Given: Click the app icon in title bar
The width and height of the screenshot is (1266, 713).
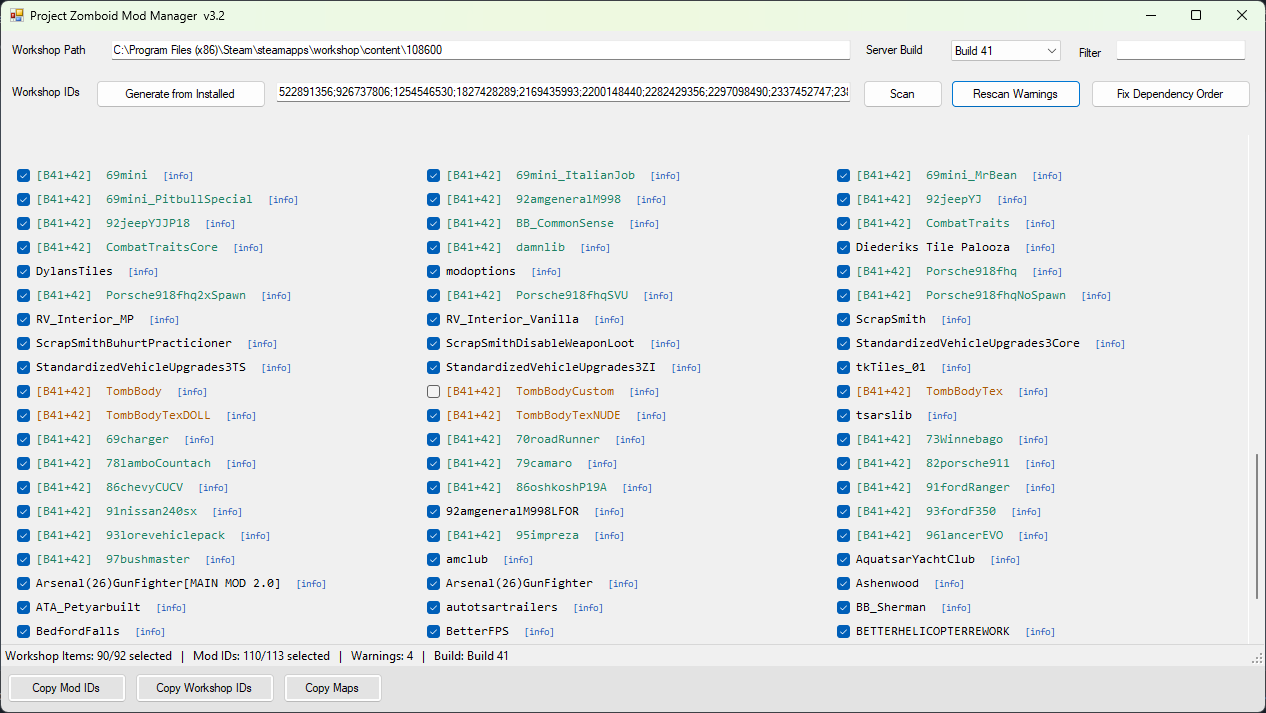Looking at the screenshot, I should point(16,15).
